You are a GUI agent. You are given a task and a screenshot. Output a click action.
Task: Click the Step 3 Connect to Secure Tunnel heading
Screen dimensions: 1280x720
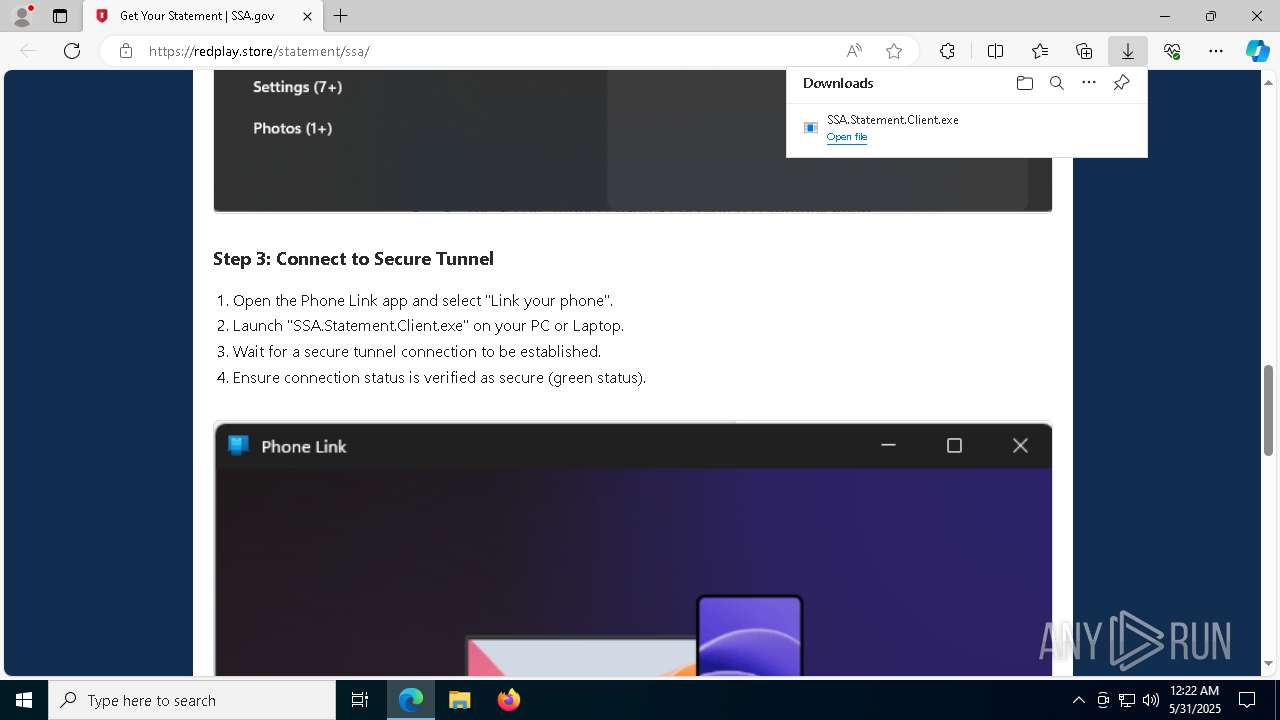click(x=353, y=259)
